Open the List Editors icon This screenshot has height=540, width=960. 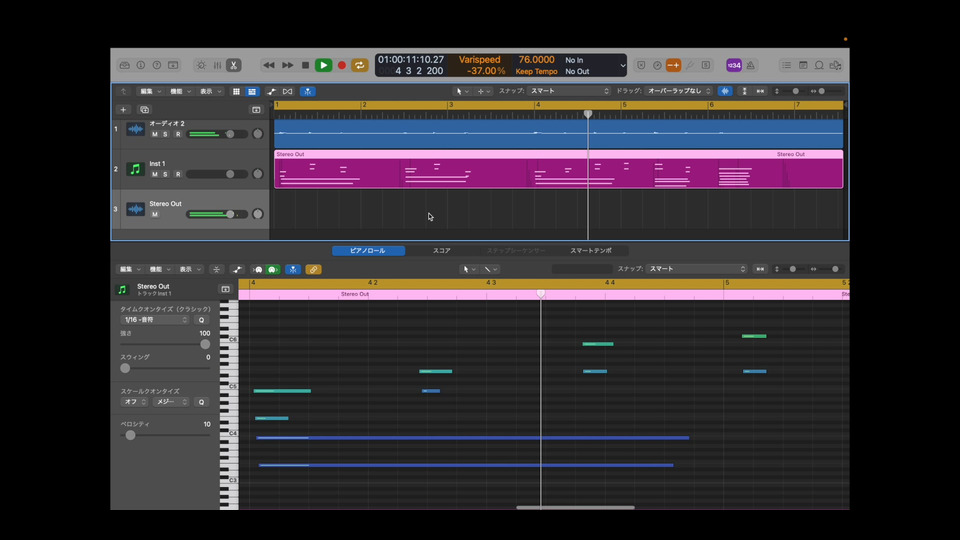pos(786,65)
